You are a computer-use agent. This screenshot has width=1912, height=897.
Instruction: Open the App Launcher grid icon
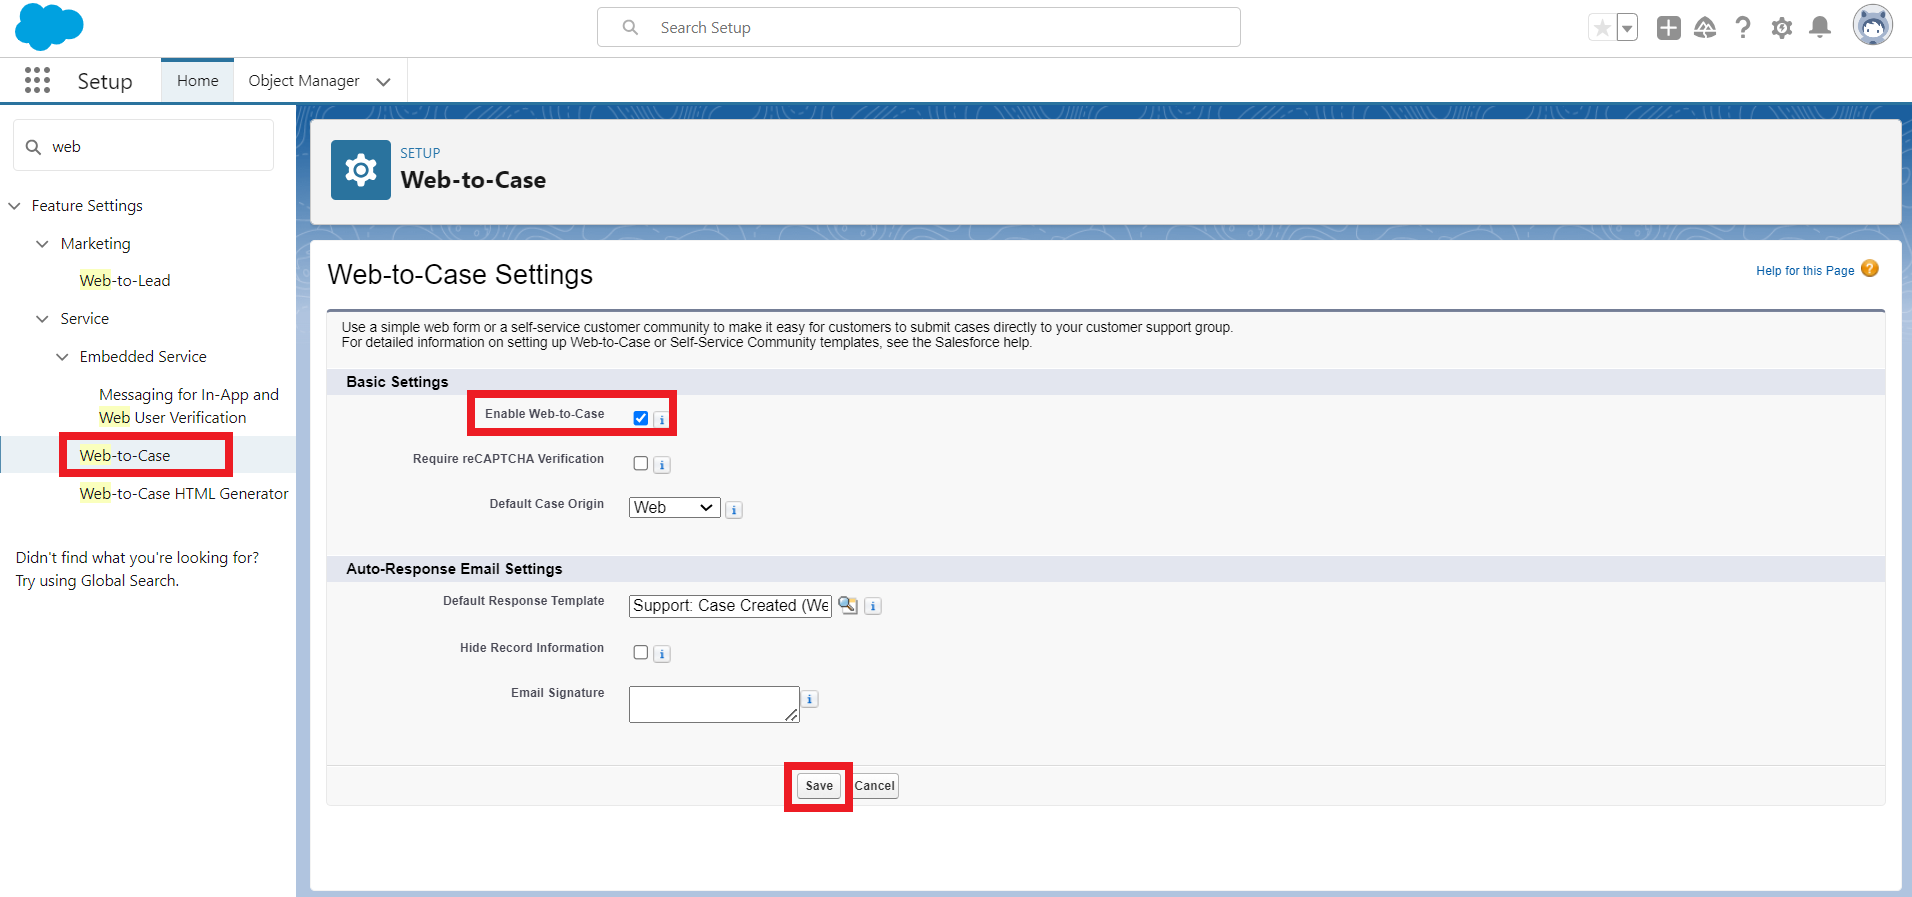pos(37,81)
